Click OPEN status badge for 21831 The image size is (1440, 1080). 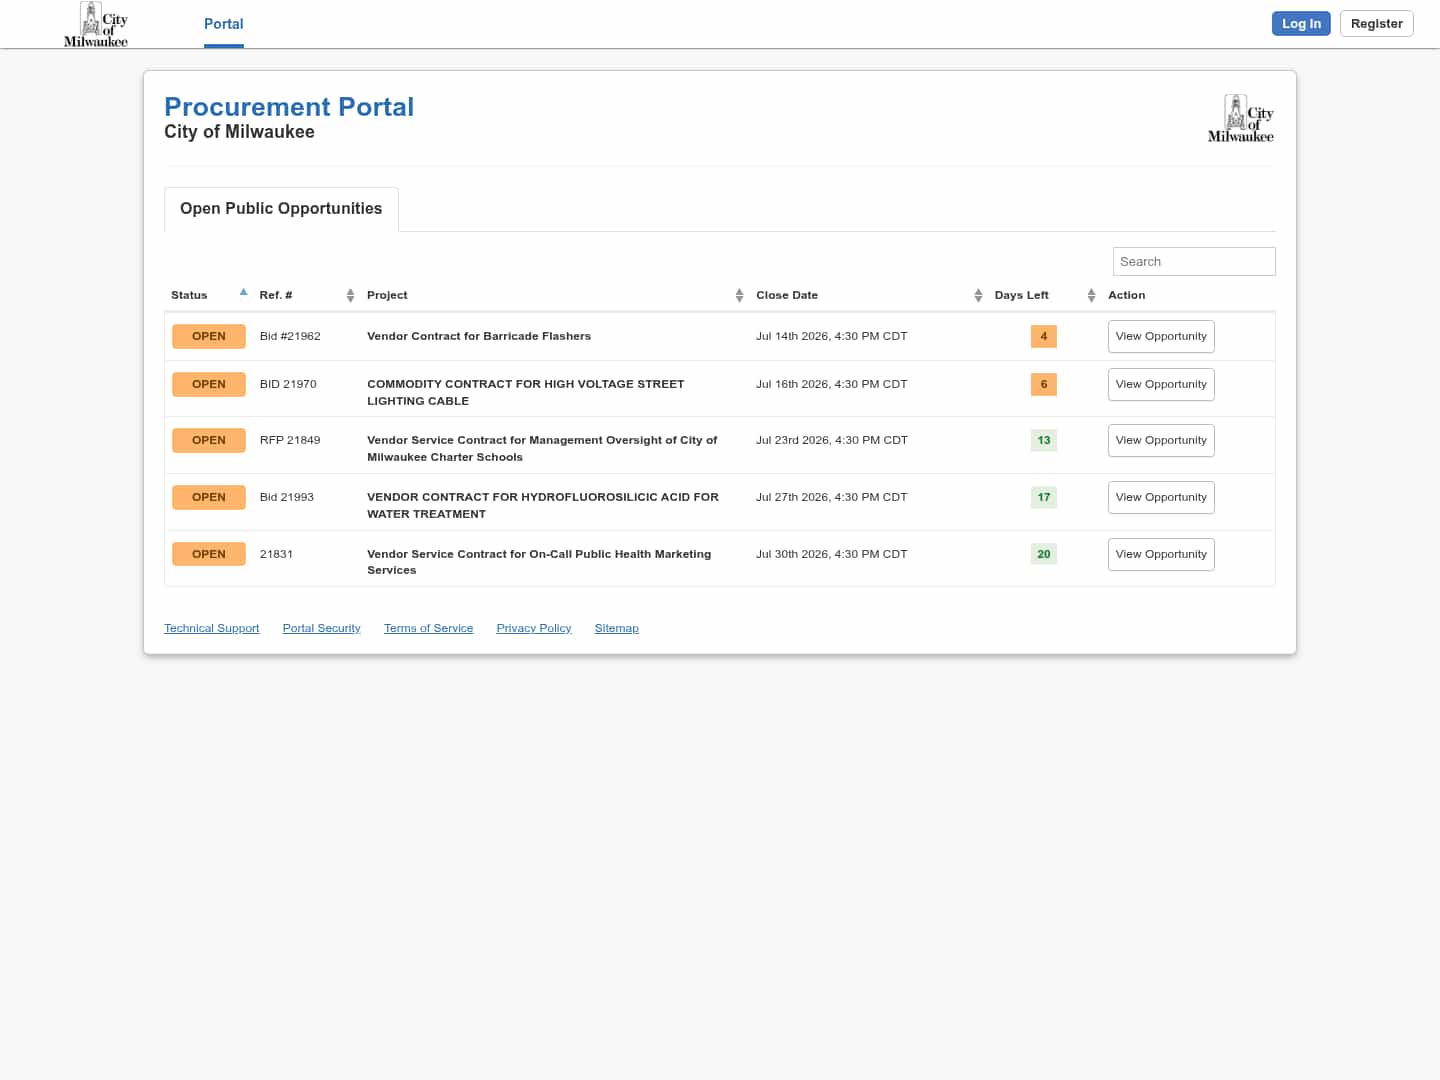coord(209,555)
